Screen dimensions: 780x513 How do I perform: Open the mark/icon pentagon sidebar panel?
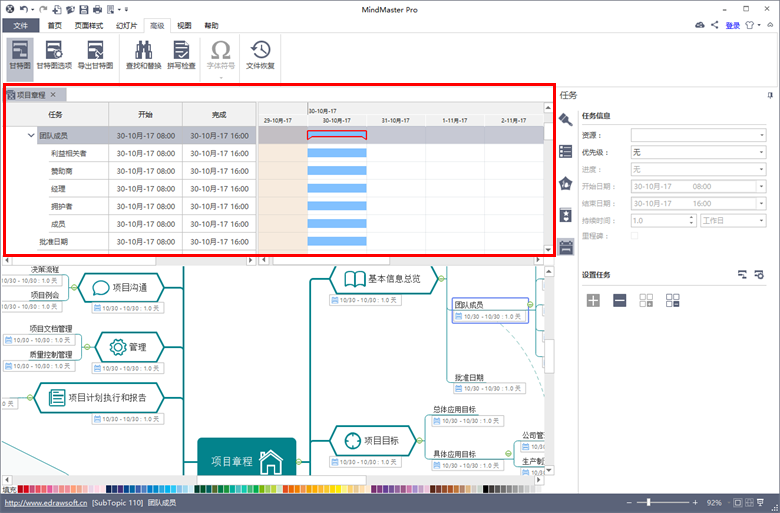[x=566, y=183]
